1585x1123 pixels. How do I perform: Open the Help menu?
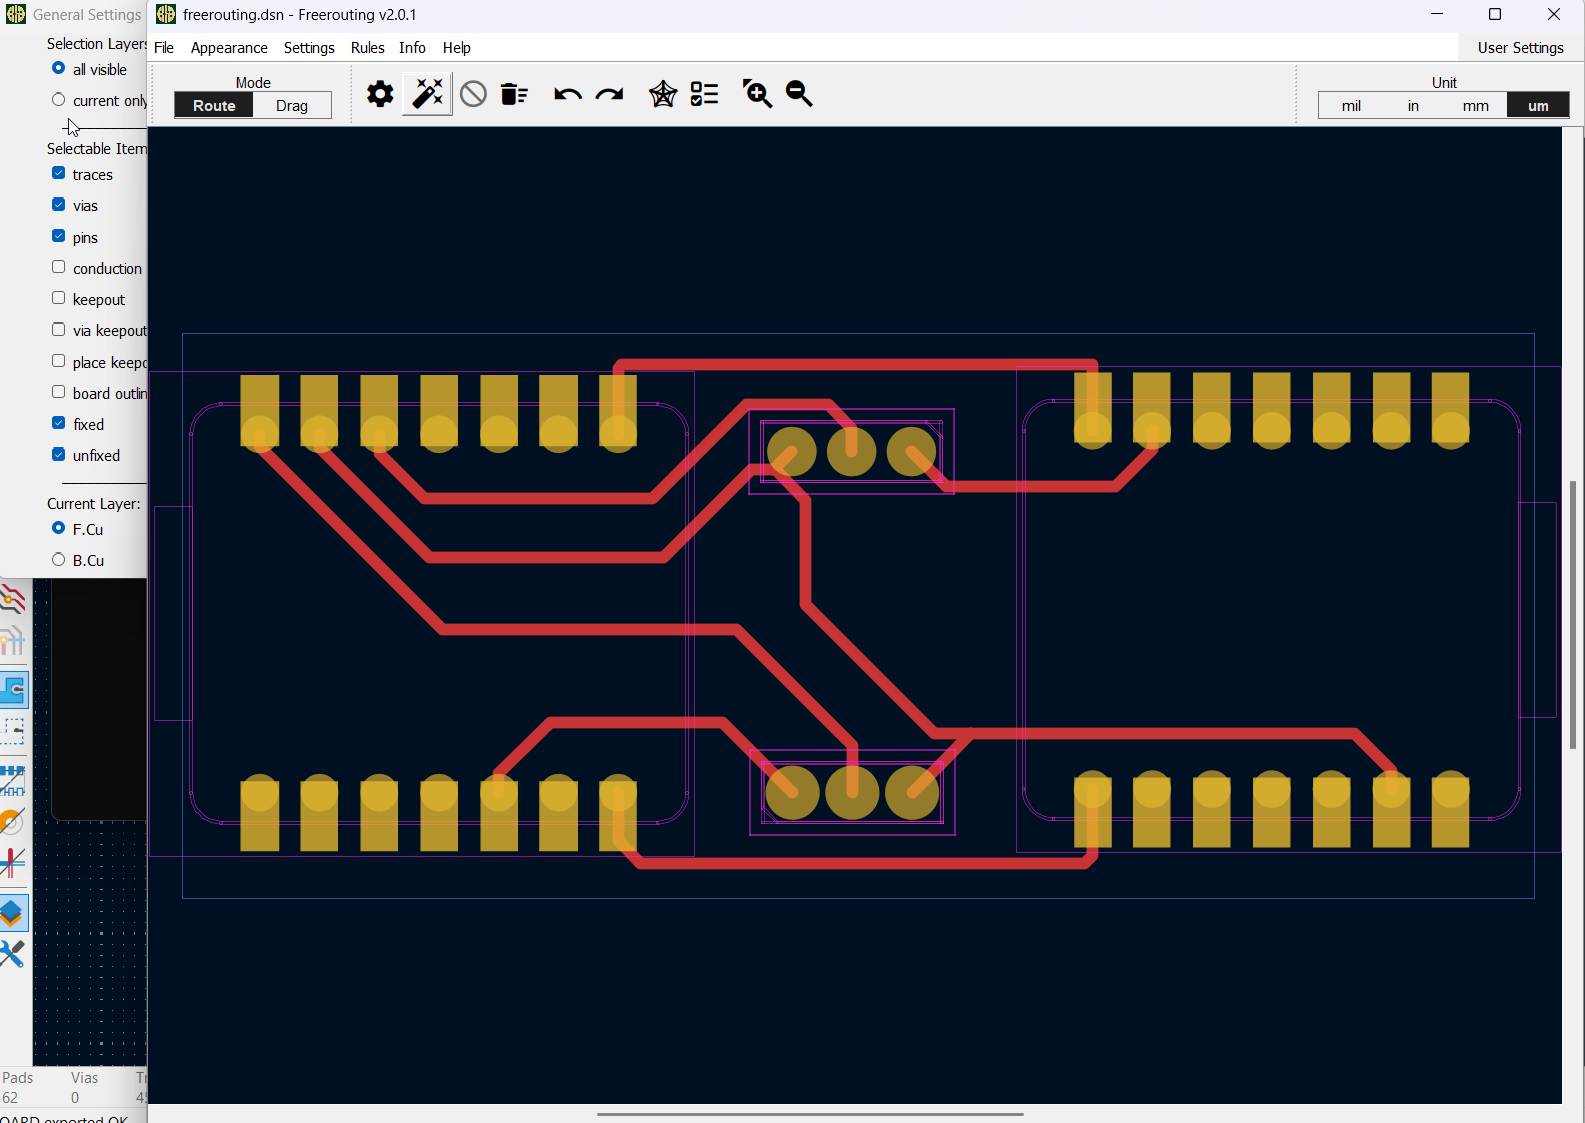[x=456, y=48]
